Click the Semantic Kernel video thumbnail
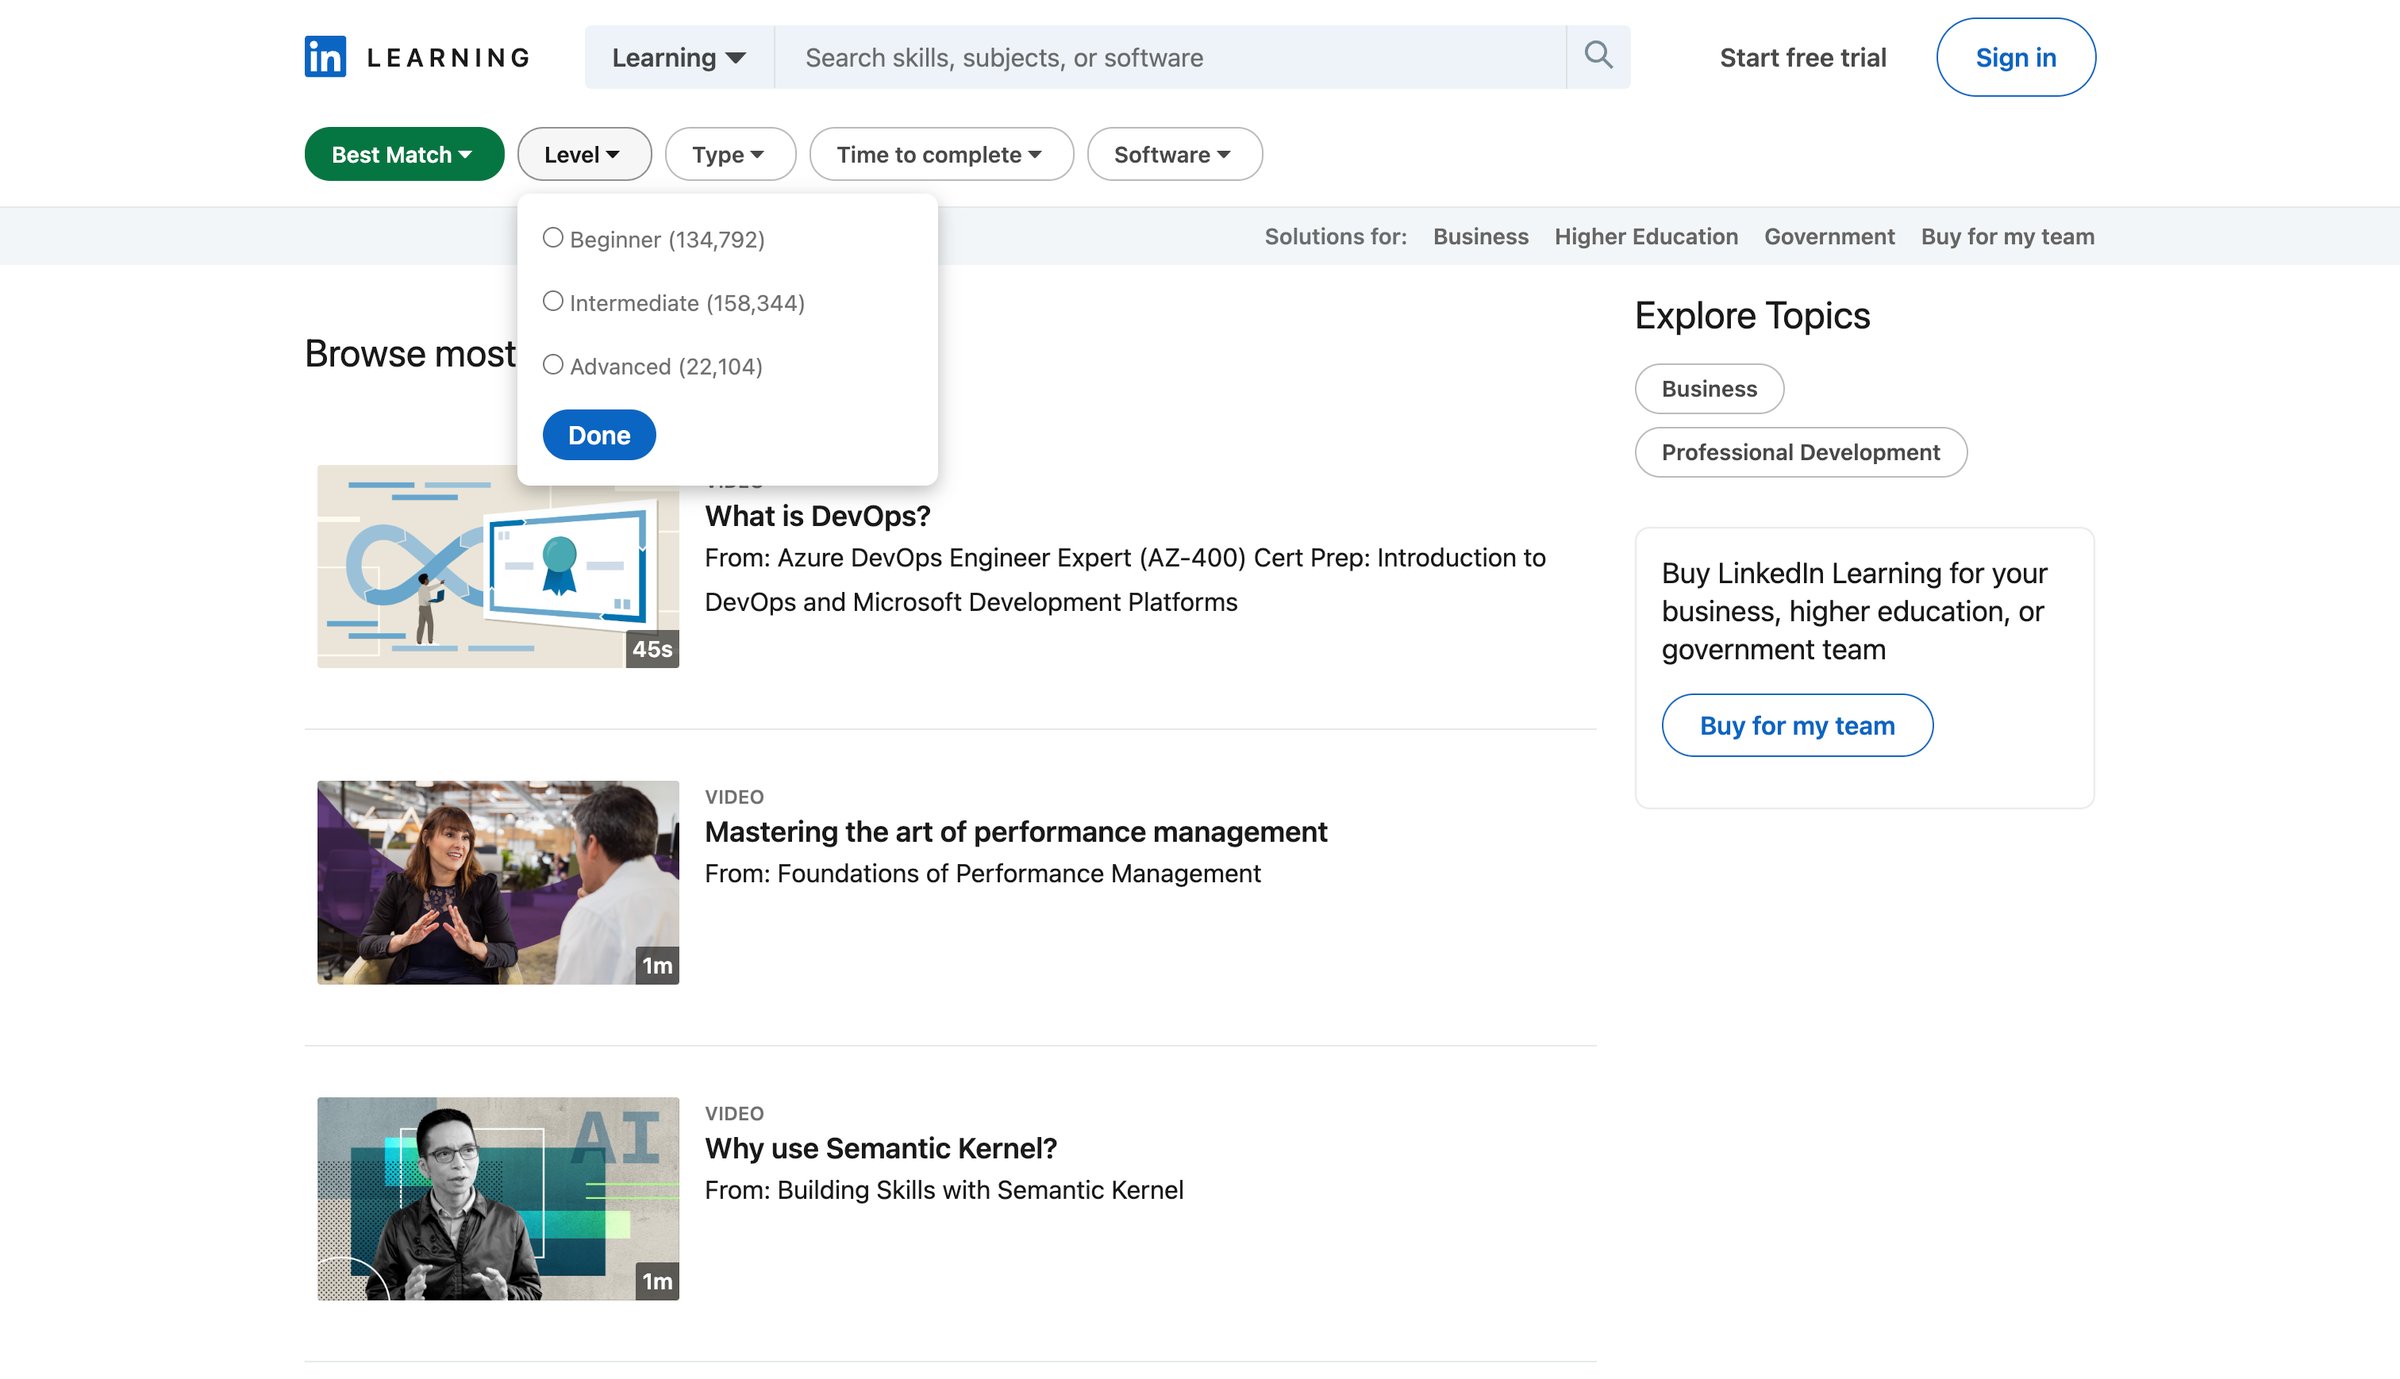Viewport: 2400px width, 1379px height. [x=498, y=1198]
